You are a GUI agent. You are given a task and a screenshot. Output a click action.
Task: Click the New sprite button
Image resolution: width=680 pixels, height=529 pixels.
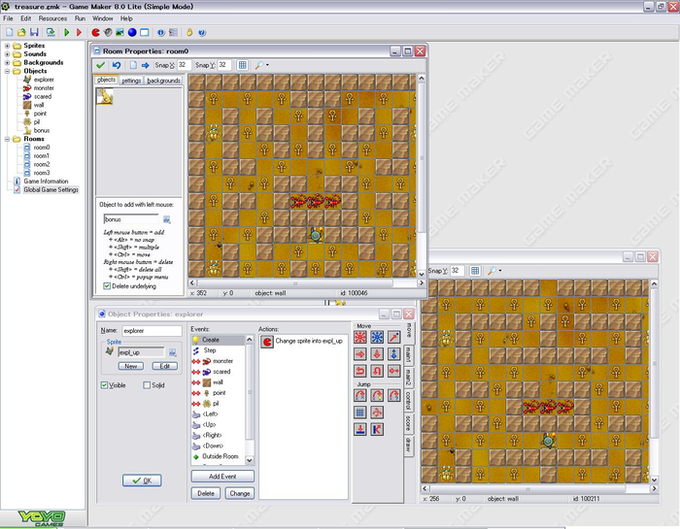click(x=131, y=366)
